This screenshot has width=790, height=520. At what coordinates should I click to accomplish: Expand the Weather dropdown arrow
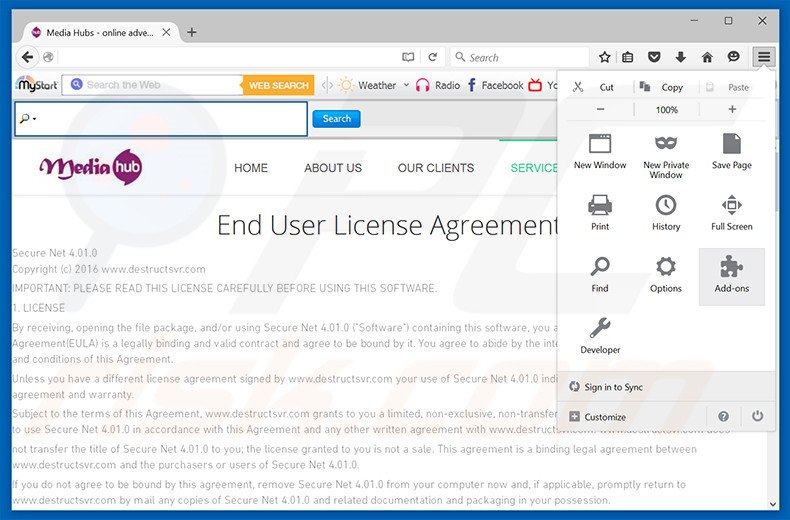(406, 85)
